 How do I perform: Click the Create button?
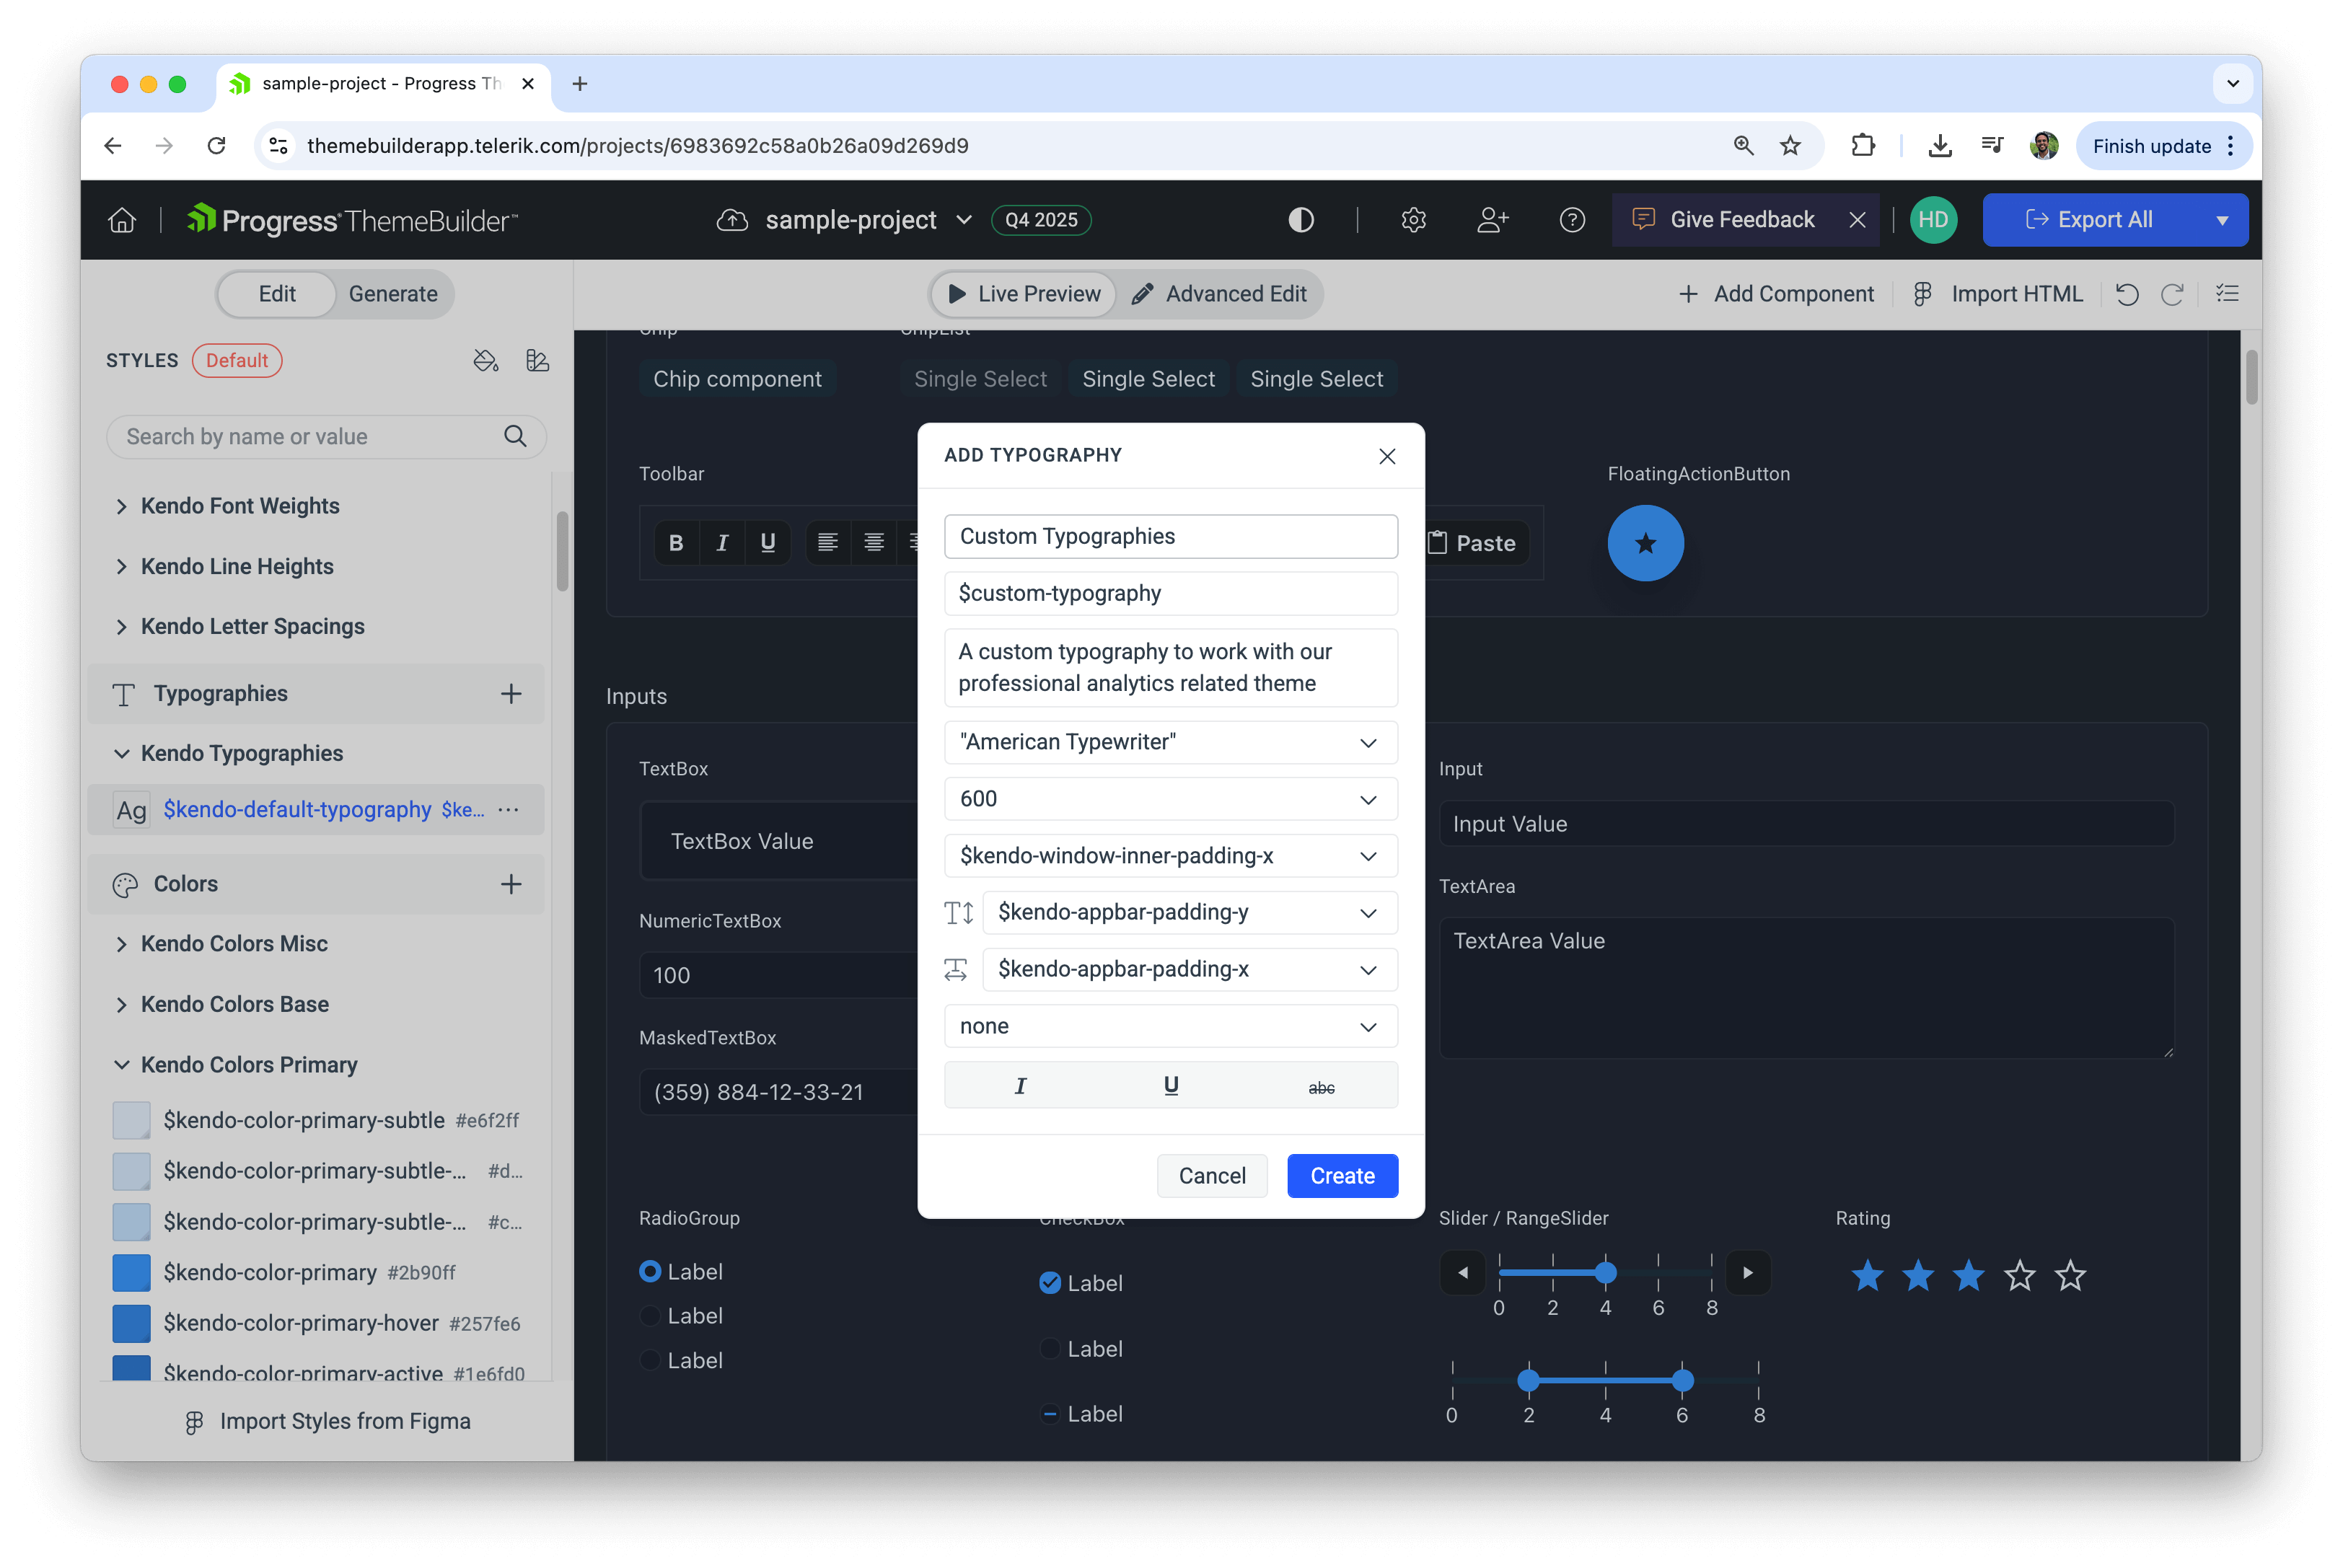(x=1342, y=1176)
